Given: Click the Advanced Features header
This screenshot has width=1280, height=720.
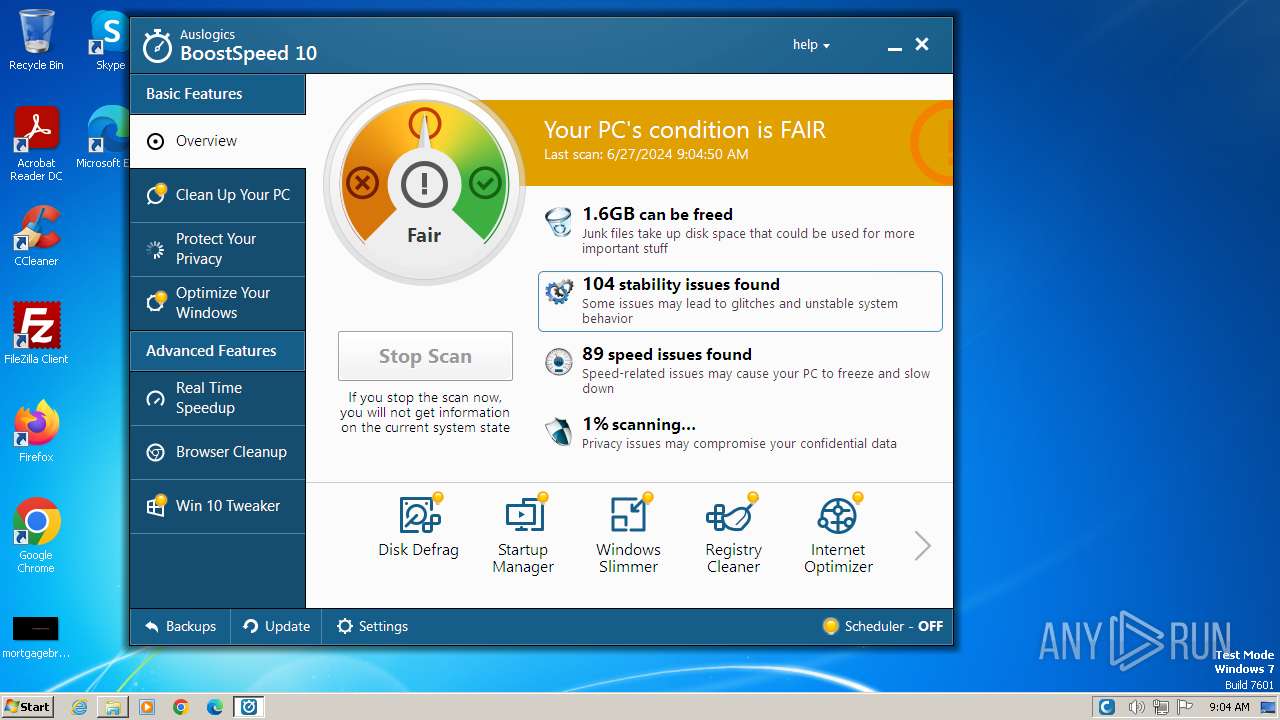Looking at the screenshot, I should 218,351.
